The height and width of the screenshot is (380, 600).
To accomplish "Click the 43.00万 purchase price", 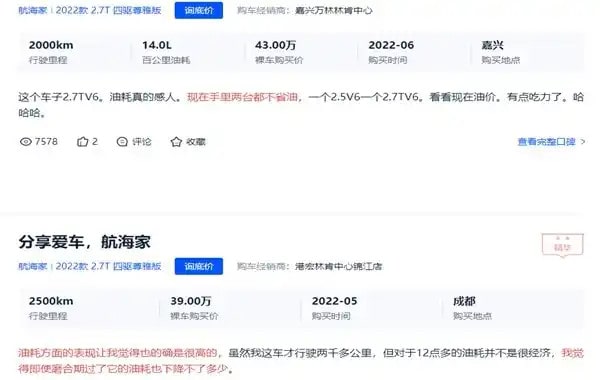I will [276, 45].
